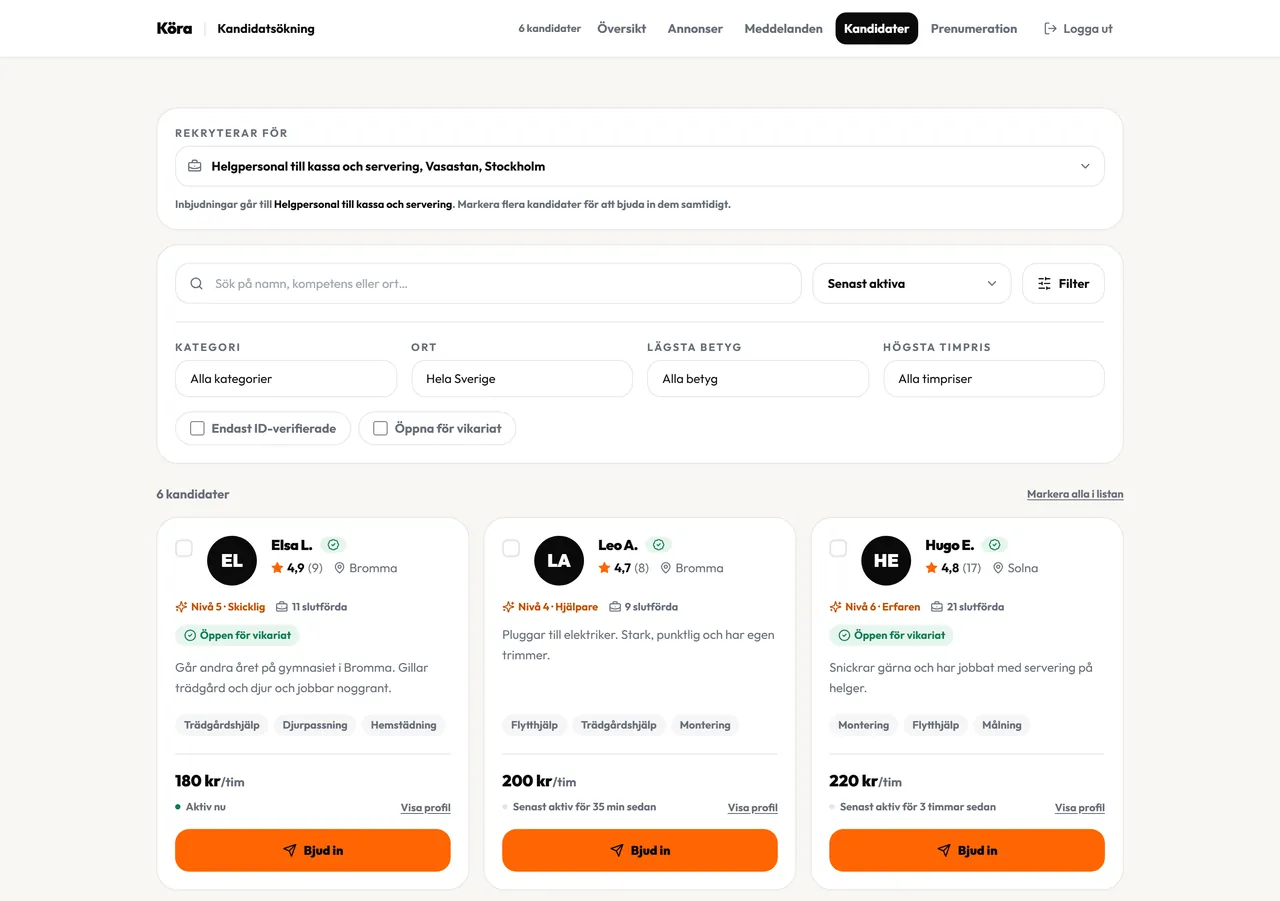Open the Kategori dropdown
The height and width of the screenshot is (901, 1280).
[286, 379]
